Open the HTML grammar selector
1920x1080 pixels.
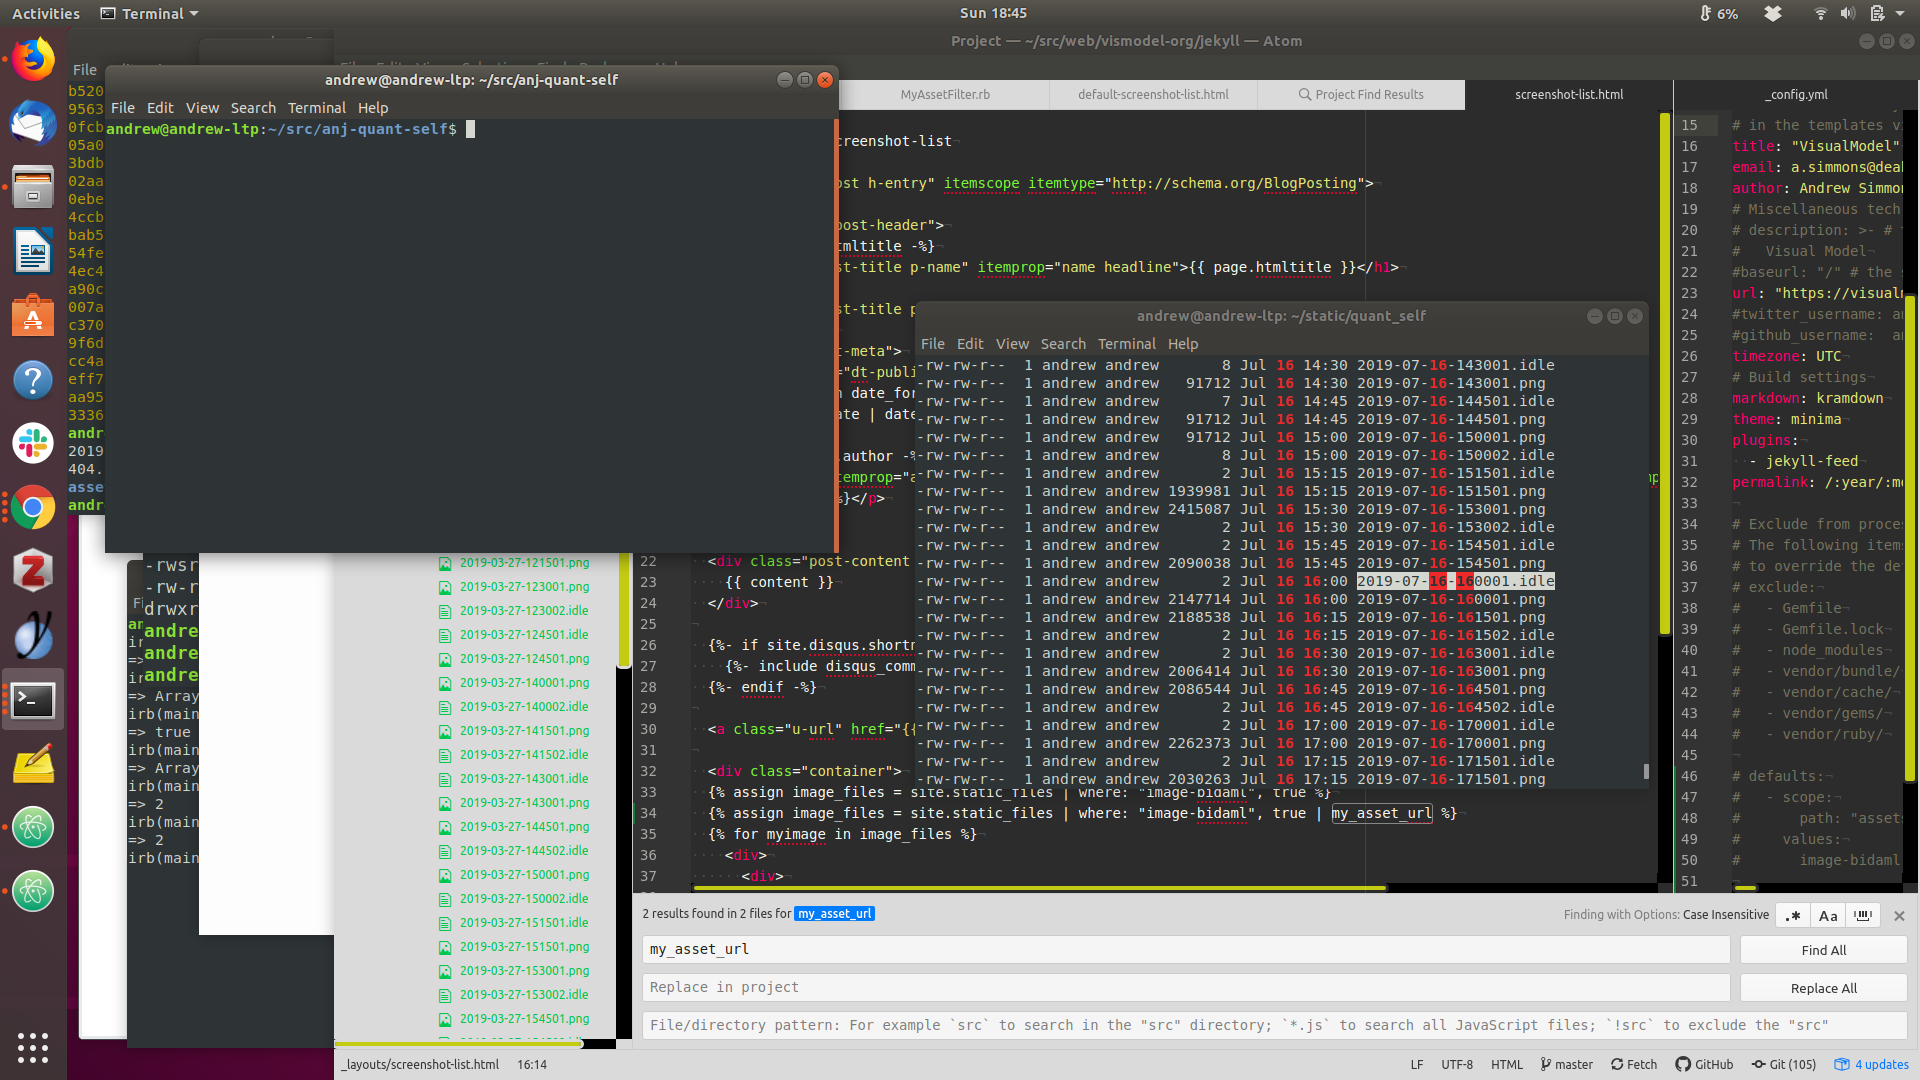pos(1506,1064)
